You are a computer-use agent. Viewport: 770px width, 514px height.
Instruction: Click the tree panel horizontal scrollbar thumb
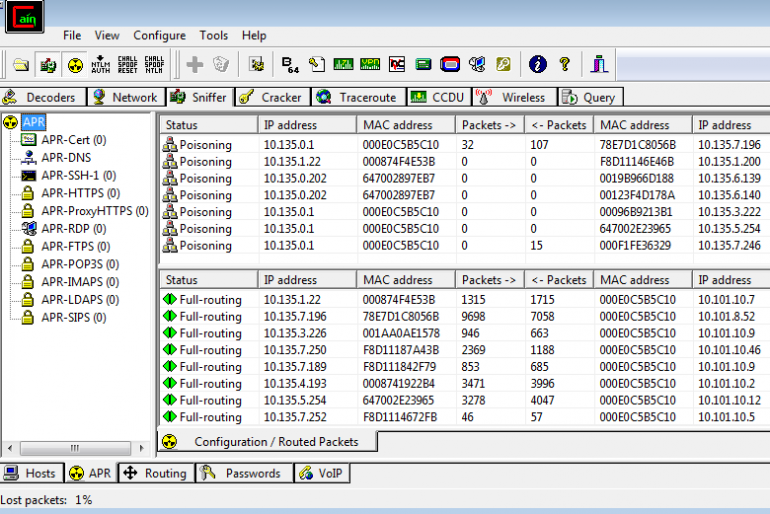tap(75, 448)
